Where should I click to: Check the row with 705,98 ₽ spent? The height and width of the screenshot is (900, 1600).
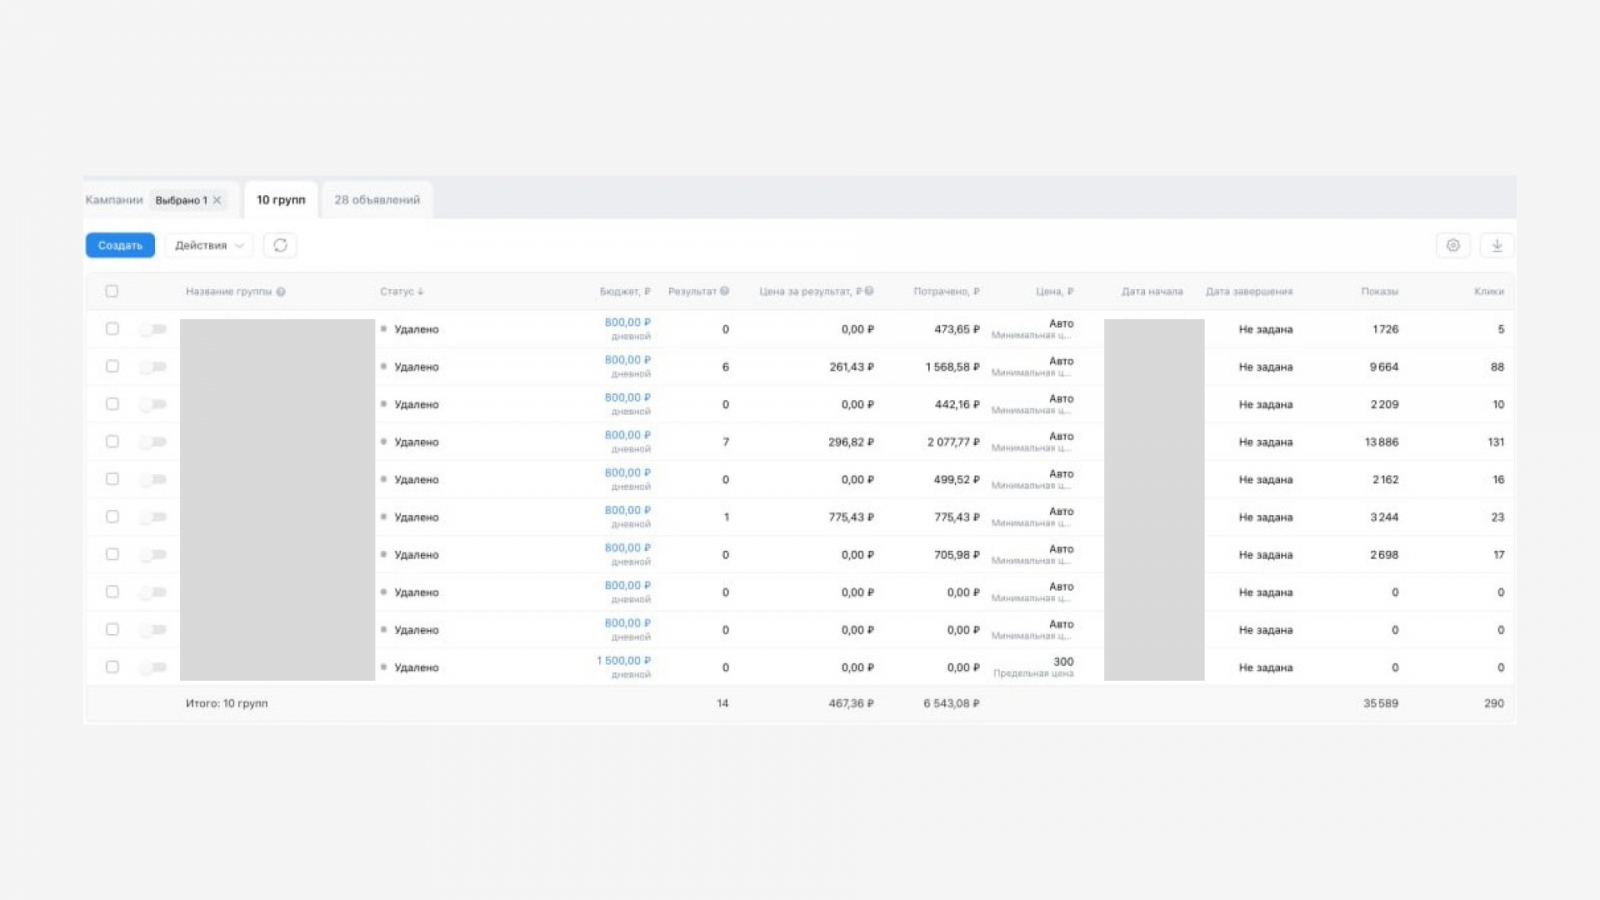(x=112, y=554)
